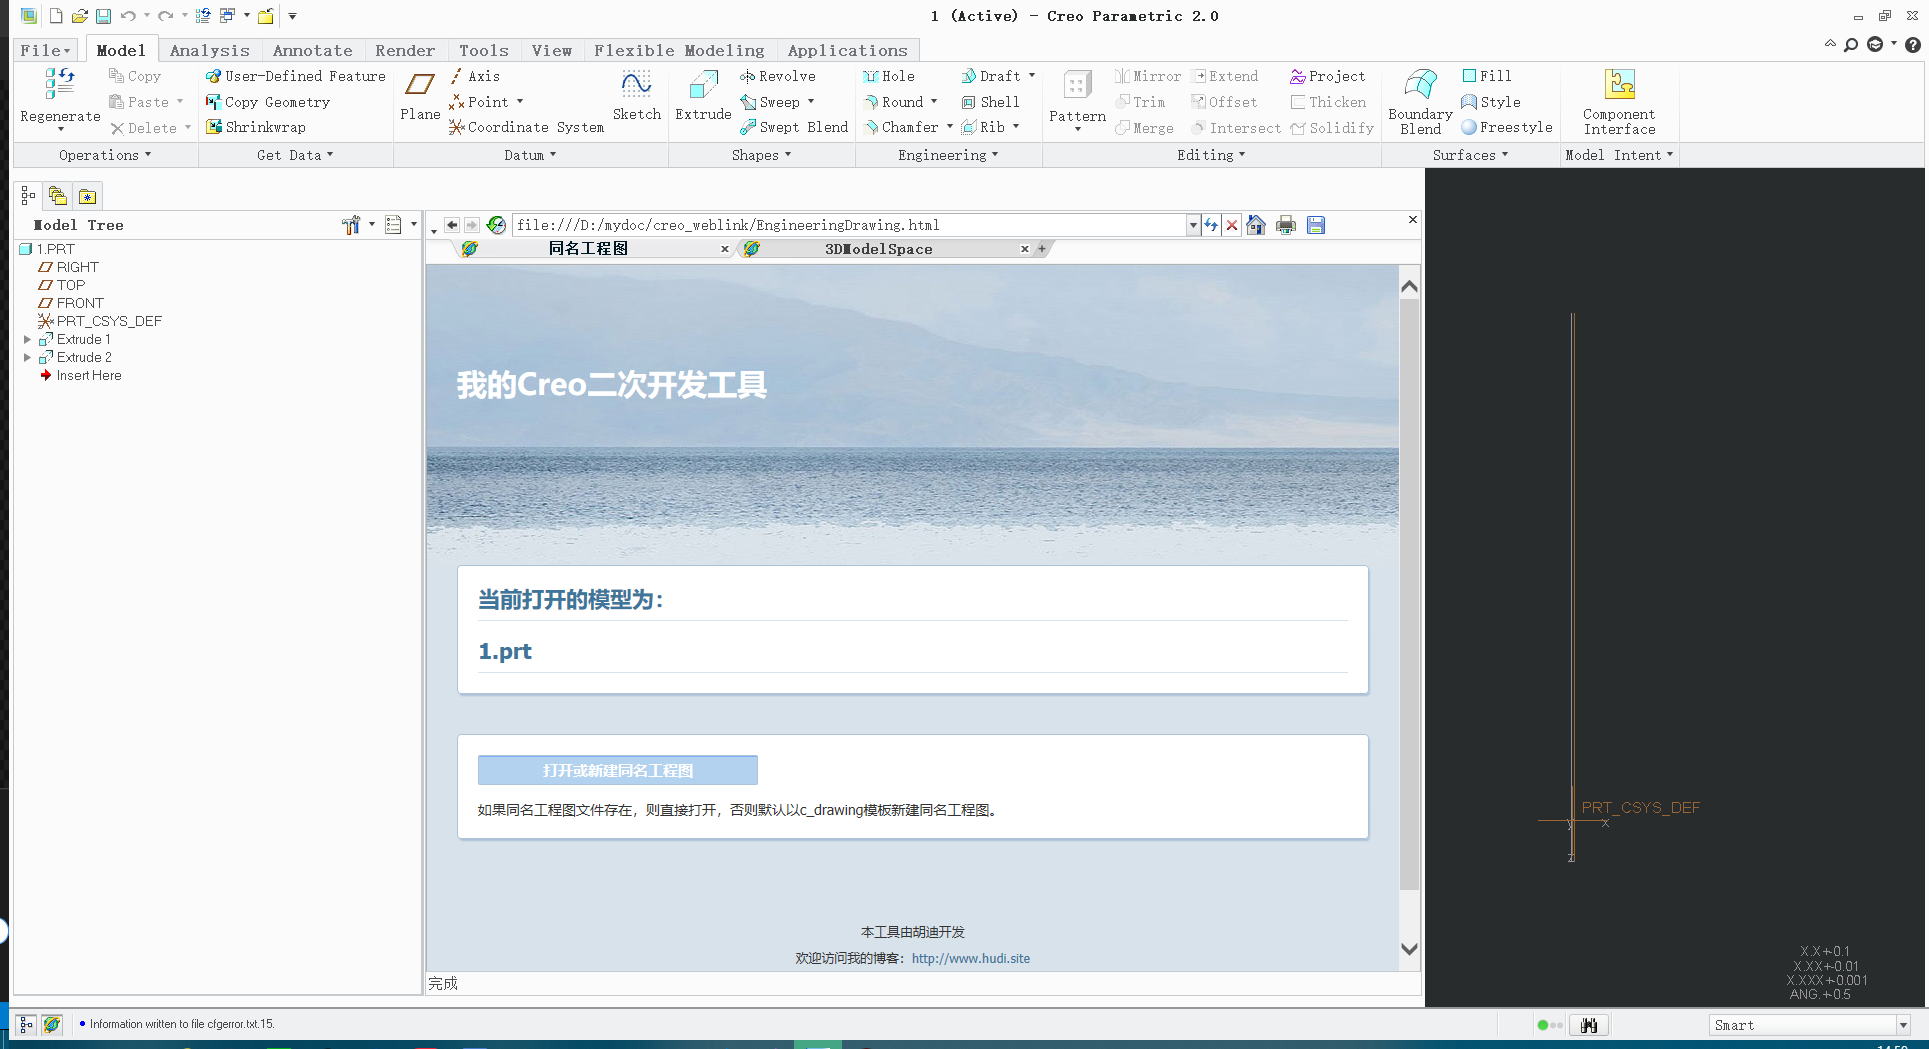The height and width of the screenshot is (1049, 1929).
Task: Apply the Shell tool
Action: [990, 102]
